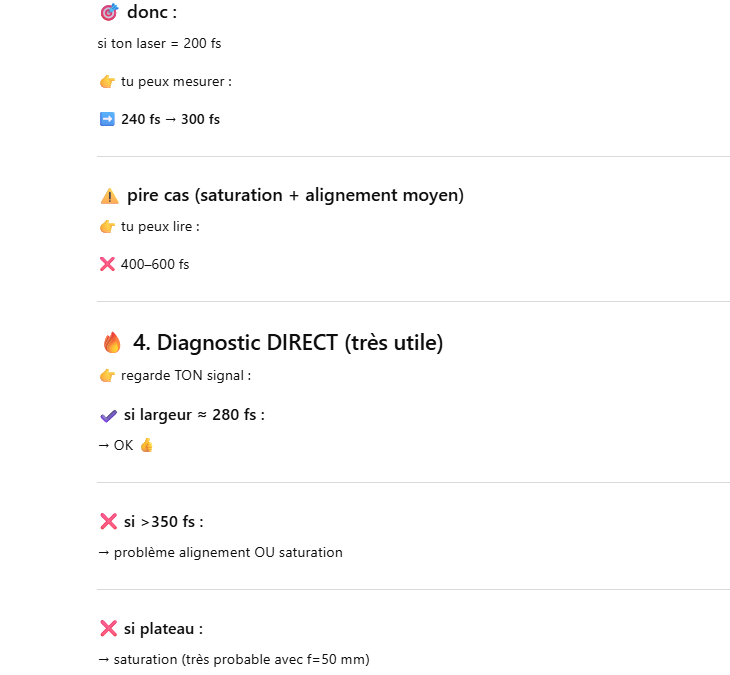Click the red cross before "si plateau"
The image size is (730, 675).
[x=109, y=629]
